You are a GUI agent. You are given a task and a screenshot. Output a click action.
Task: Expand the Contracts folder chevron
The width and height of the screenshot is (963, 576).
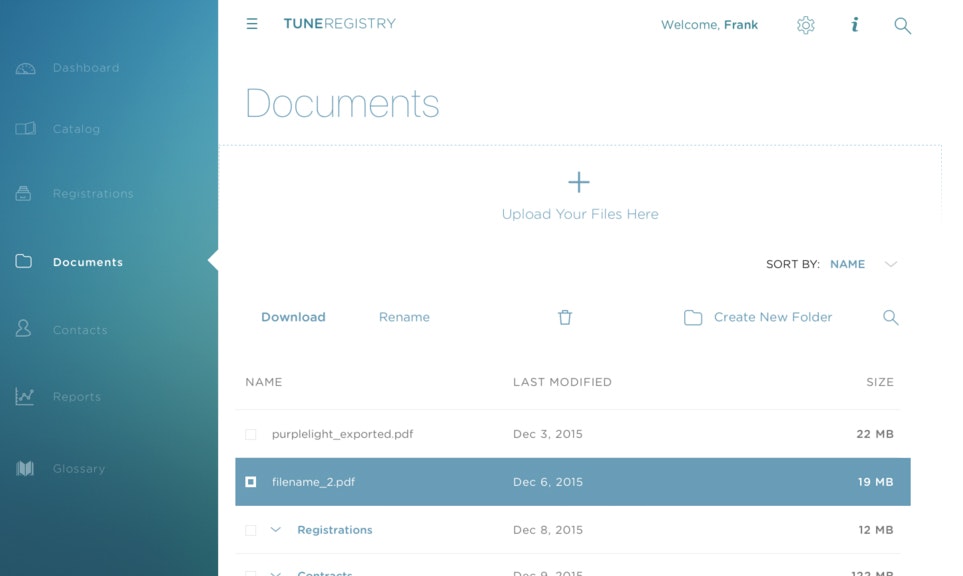(274, 572)
